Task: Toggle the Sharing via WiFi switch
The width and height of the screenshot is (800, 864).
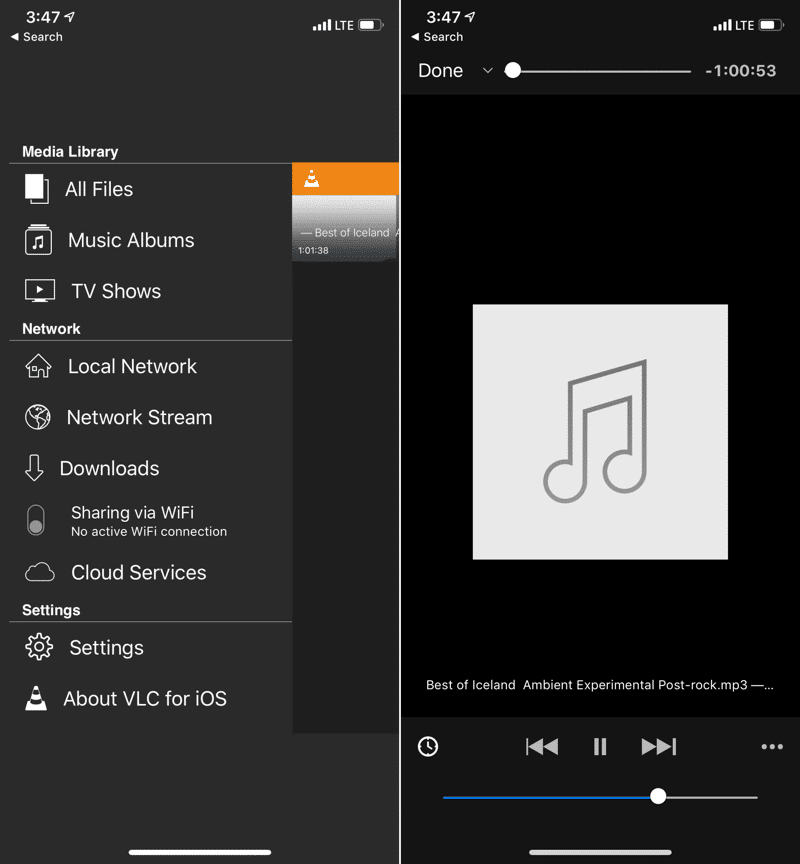Action: pyautogui.click(x=36, y=521)
